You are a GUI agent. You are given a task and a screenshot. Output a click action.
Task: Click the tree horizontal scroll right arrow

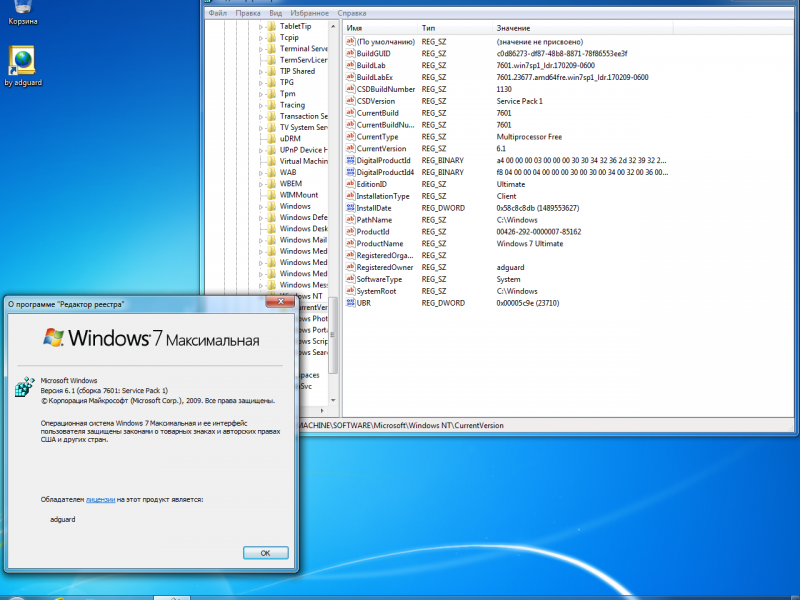click(321, 410)
